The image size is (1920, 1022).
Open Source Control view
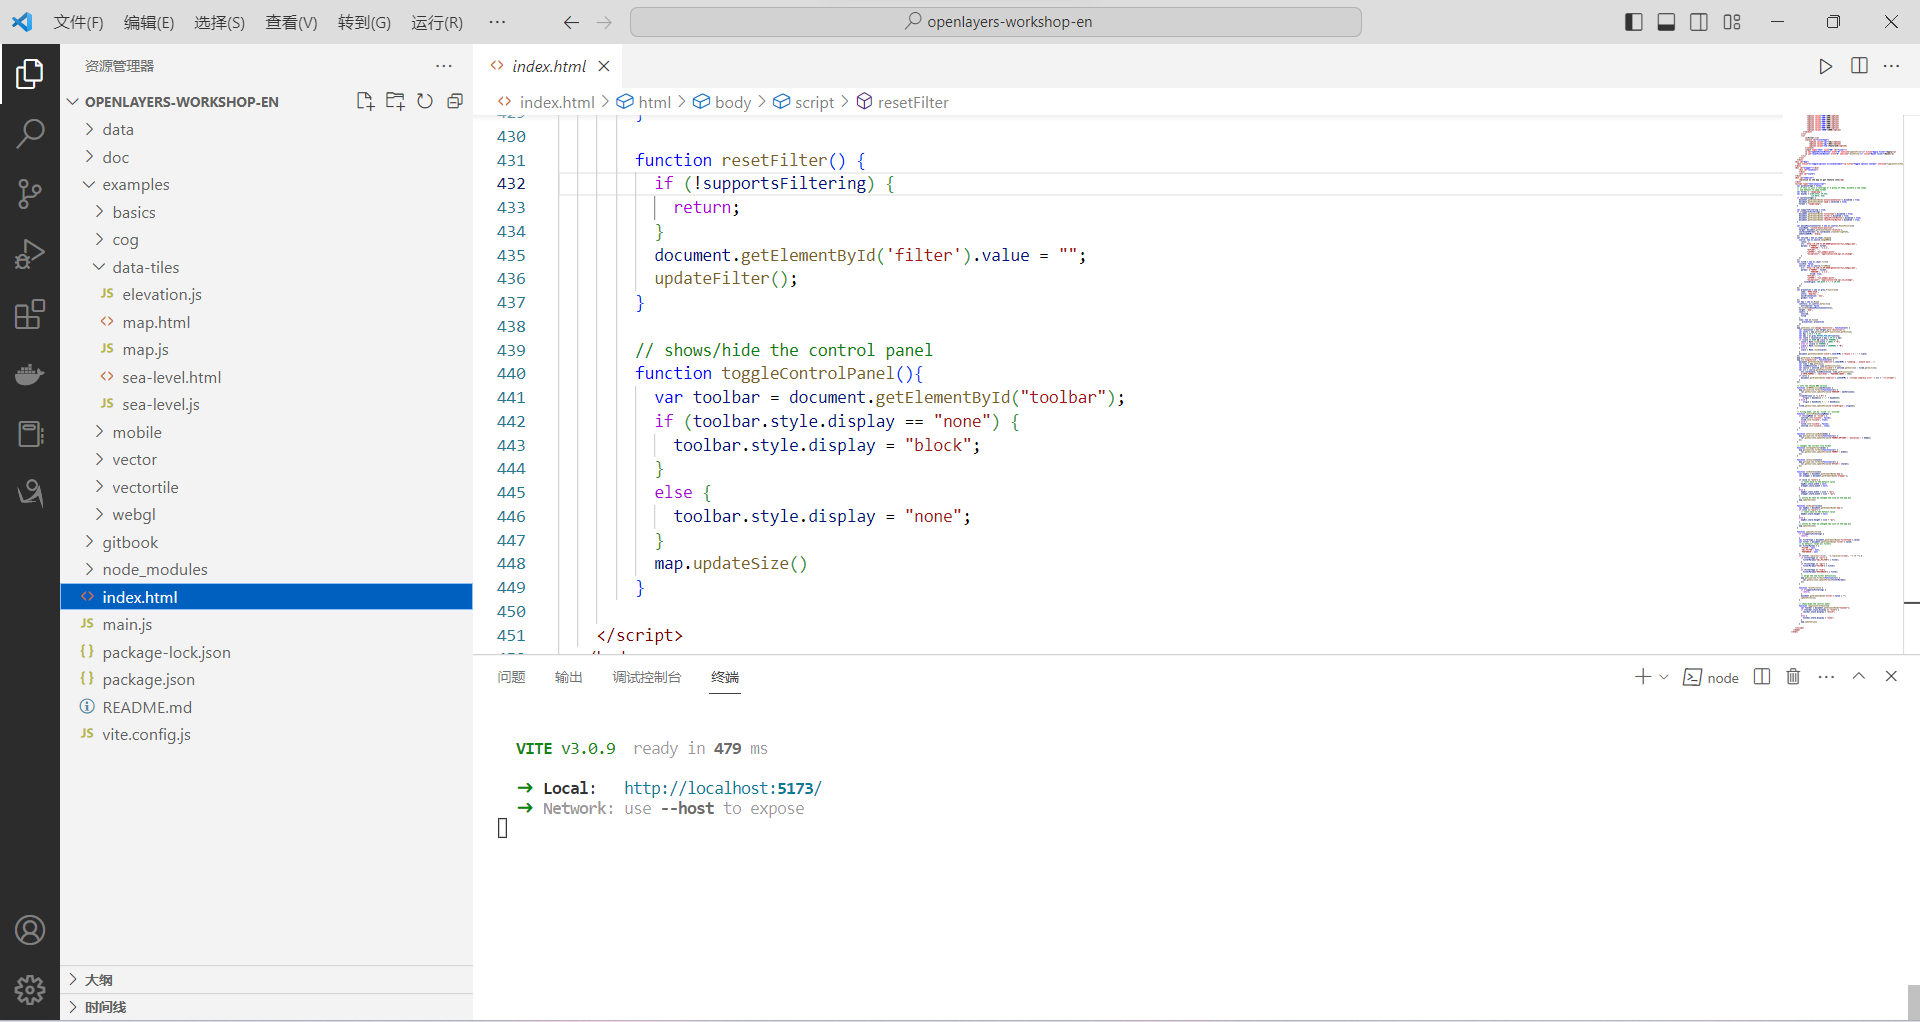[30, 194]
